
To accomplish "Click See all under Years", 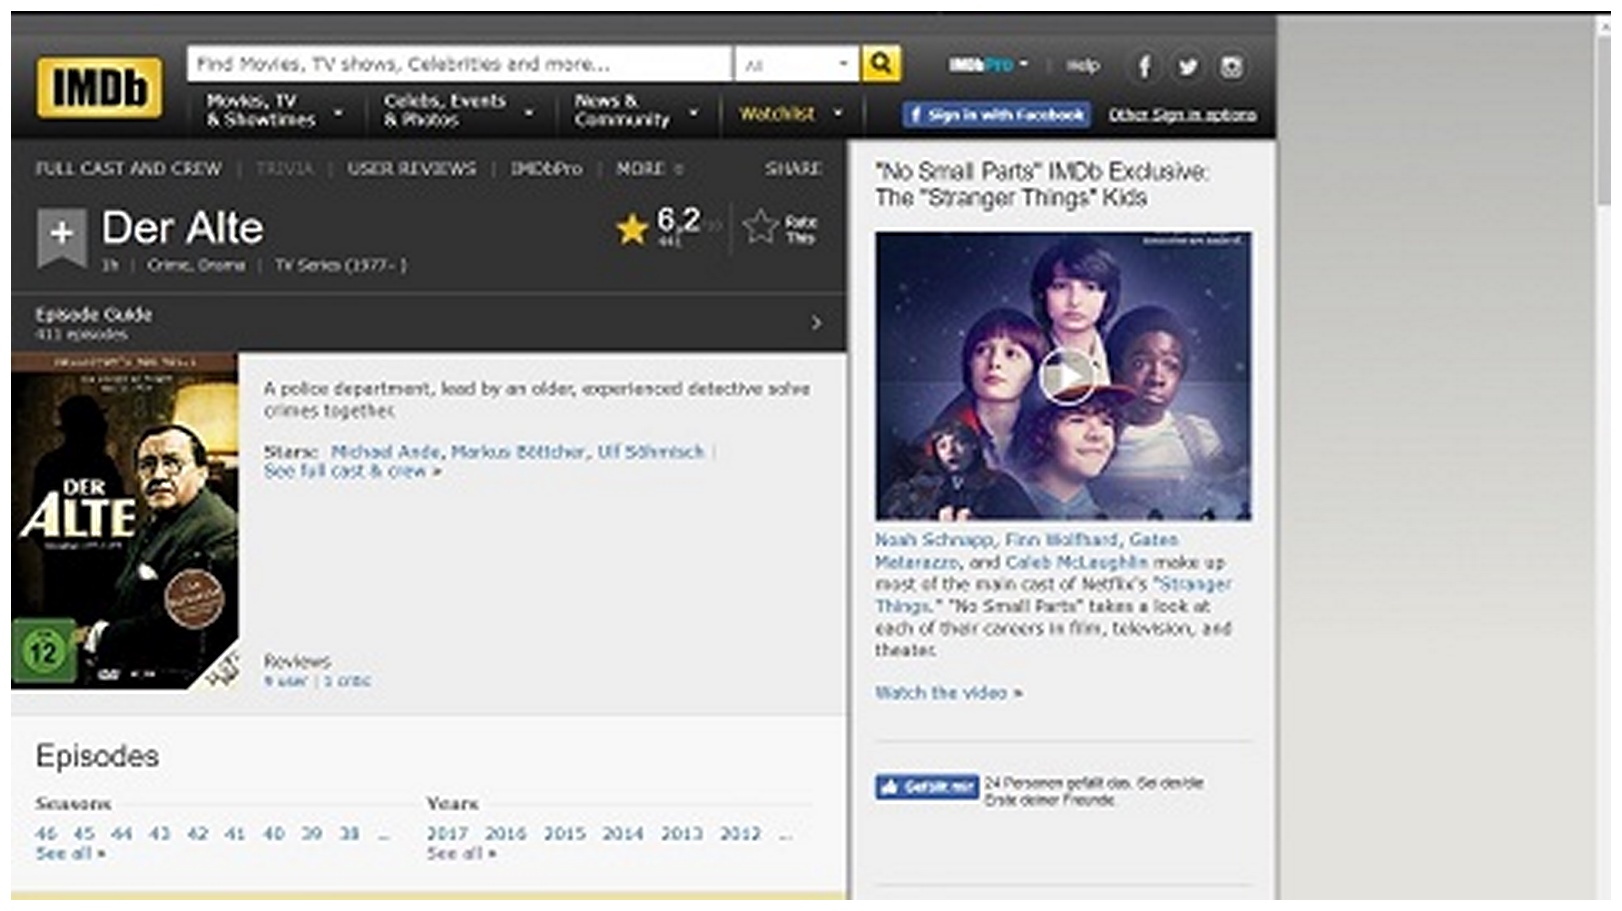I will point(461,854).
